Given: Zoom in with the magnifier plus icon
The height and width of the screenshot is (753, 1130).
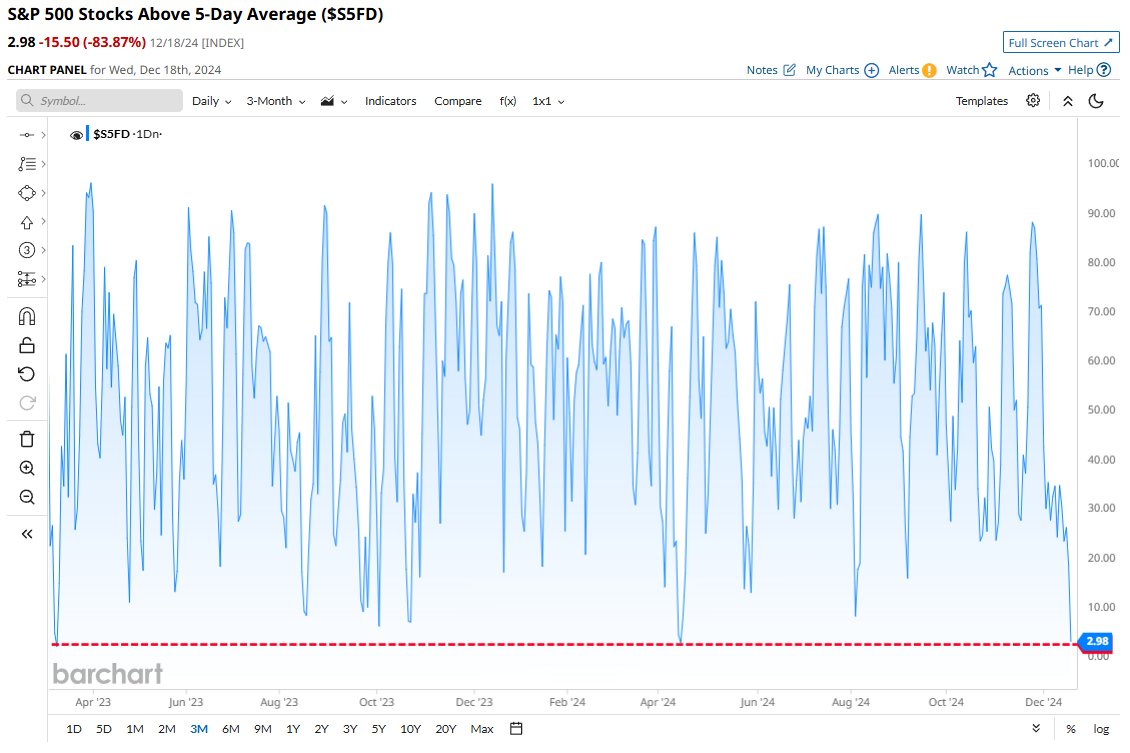Looking at the screenshot, I should click(x=27, y=468).
